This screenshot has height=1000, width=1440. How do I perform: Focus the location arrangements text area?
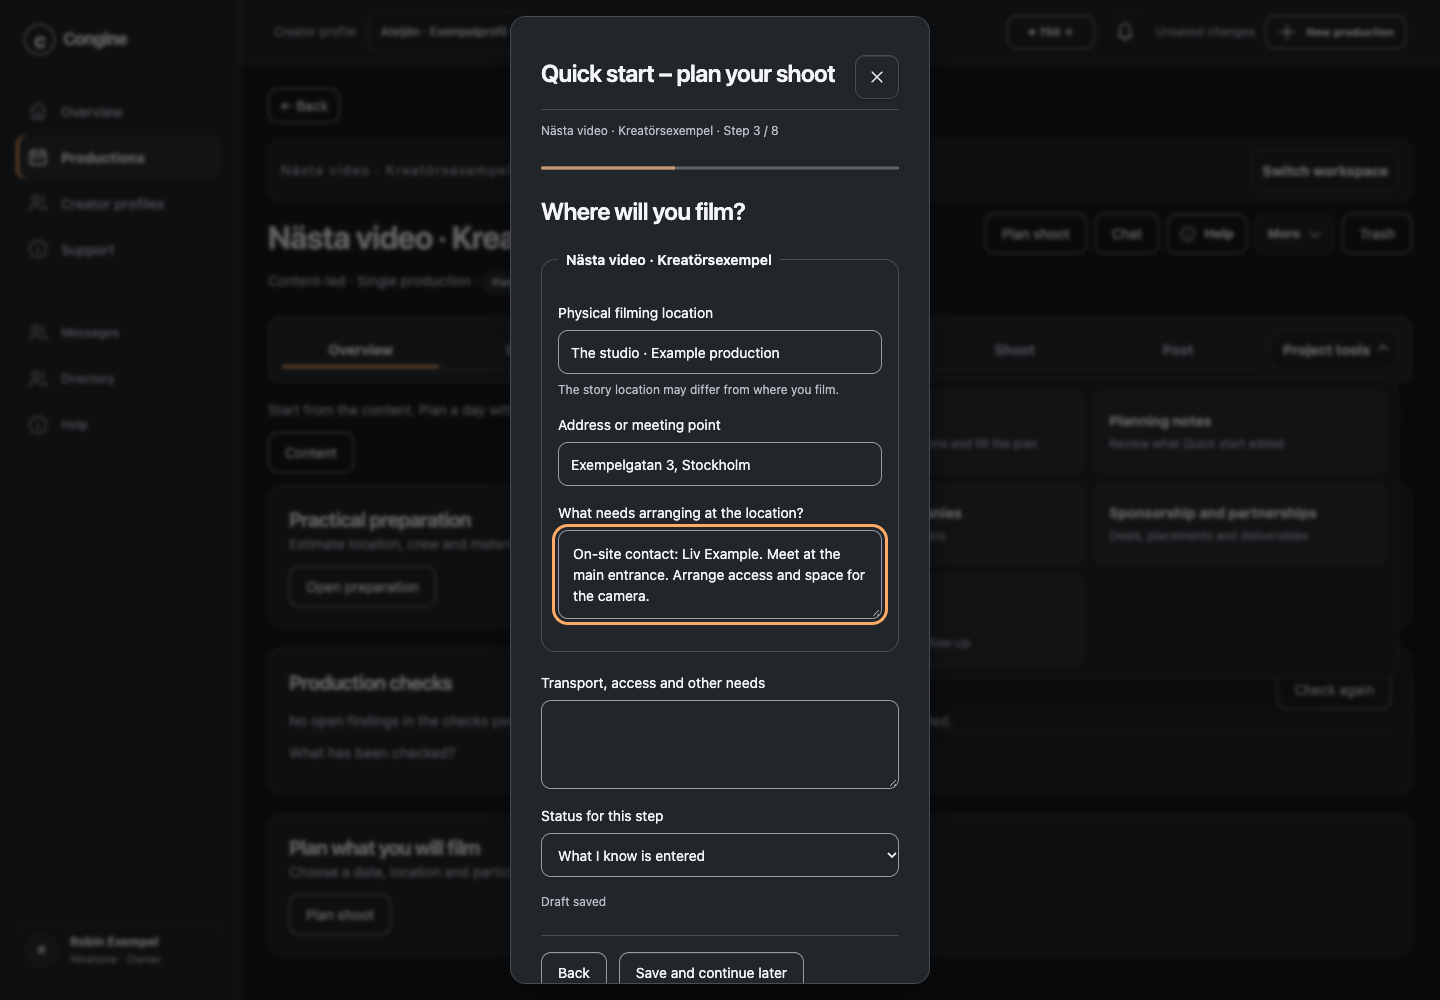tap(720, 574)
